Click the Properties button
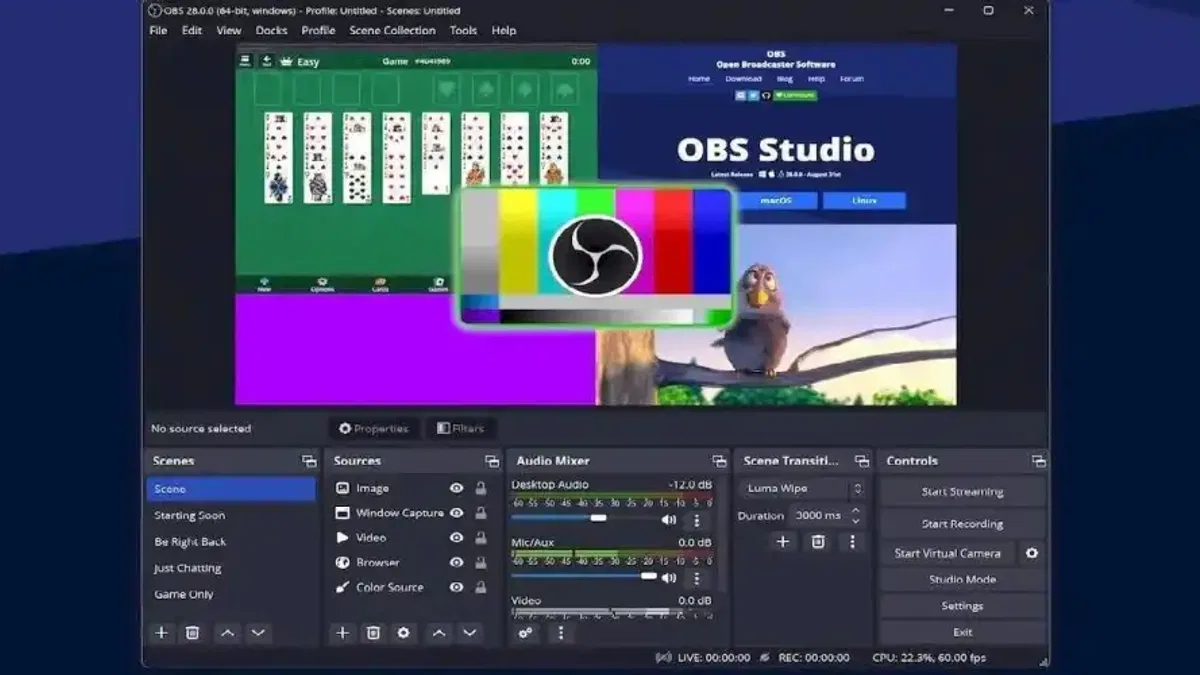 tap(374, 428)
